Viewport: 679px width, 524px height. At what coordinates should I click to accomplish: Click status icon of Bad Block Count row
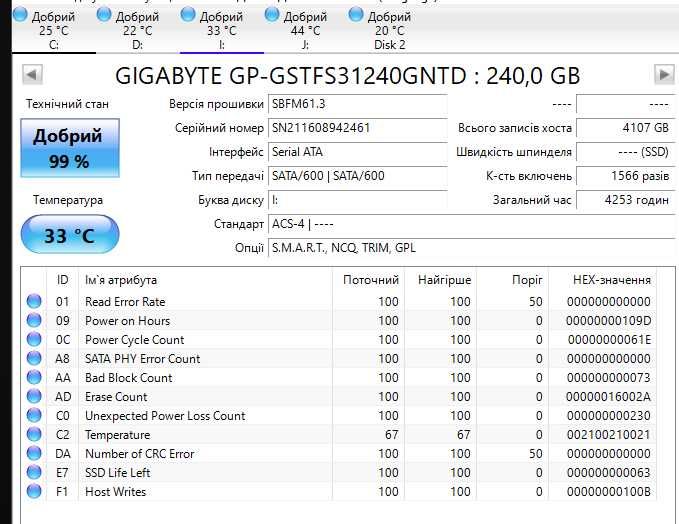(x=34, y=377)
